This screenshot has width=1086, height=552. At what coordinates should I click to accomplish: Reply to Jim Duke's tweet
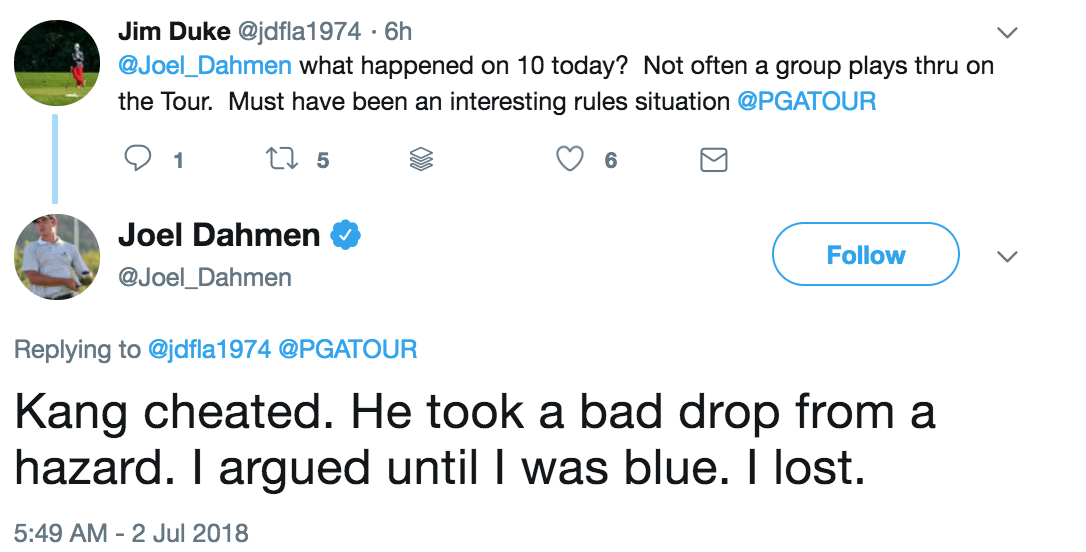(141, 159)
